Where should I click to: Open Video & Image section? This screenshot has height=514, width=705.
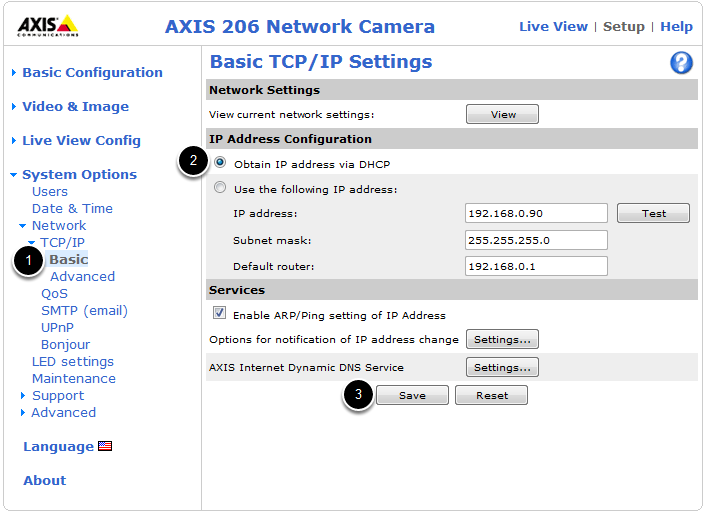76,107
